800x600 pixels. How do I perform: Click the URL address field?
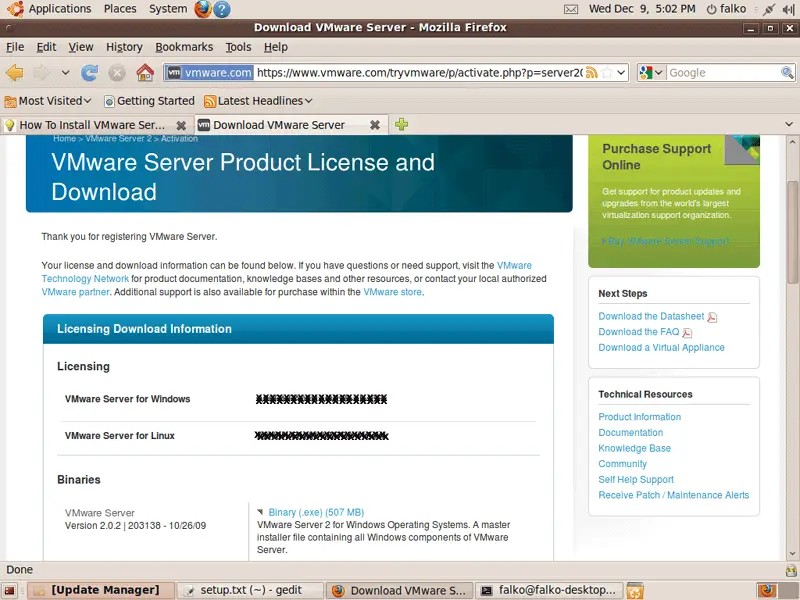pyautogui.click(x=419, y=72)
